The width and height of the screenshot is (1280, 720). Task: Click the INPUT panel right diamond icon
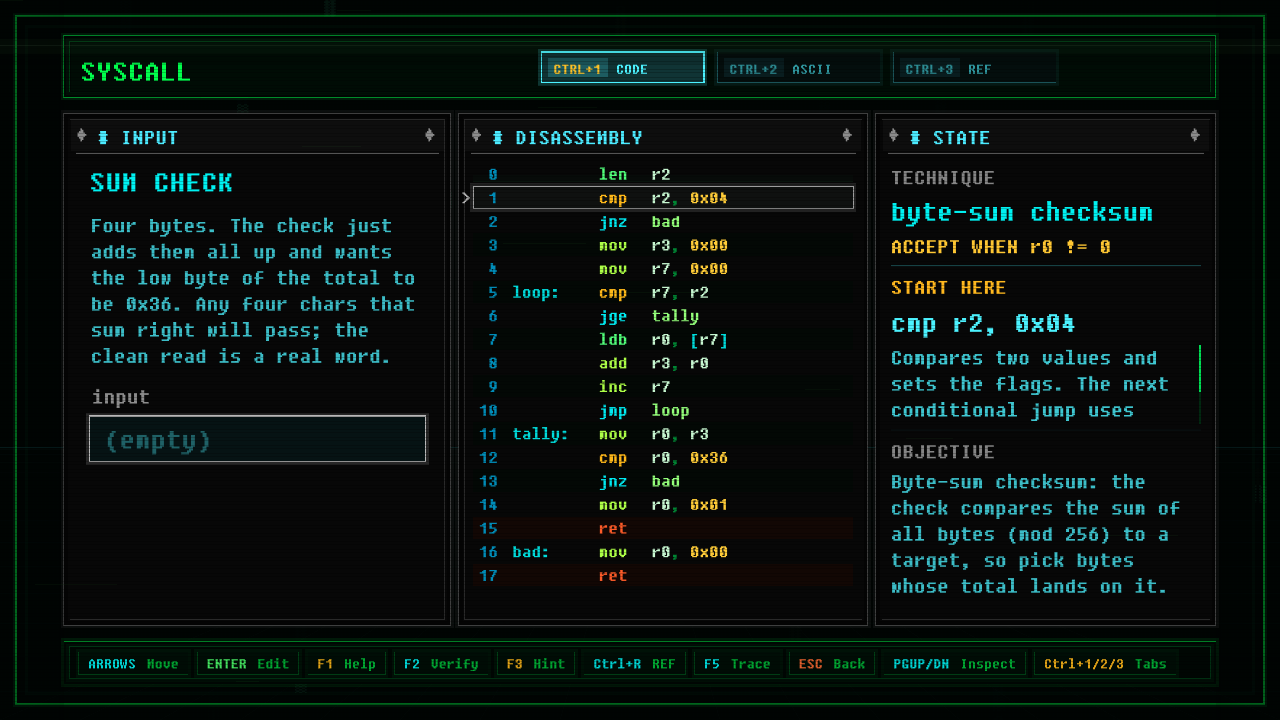[x=430, y=136]
